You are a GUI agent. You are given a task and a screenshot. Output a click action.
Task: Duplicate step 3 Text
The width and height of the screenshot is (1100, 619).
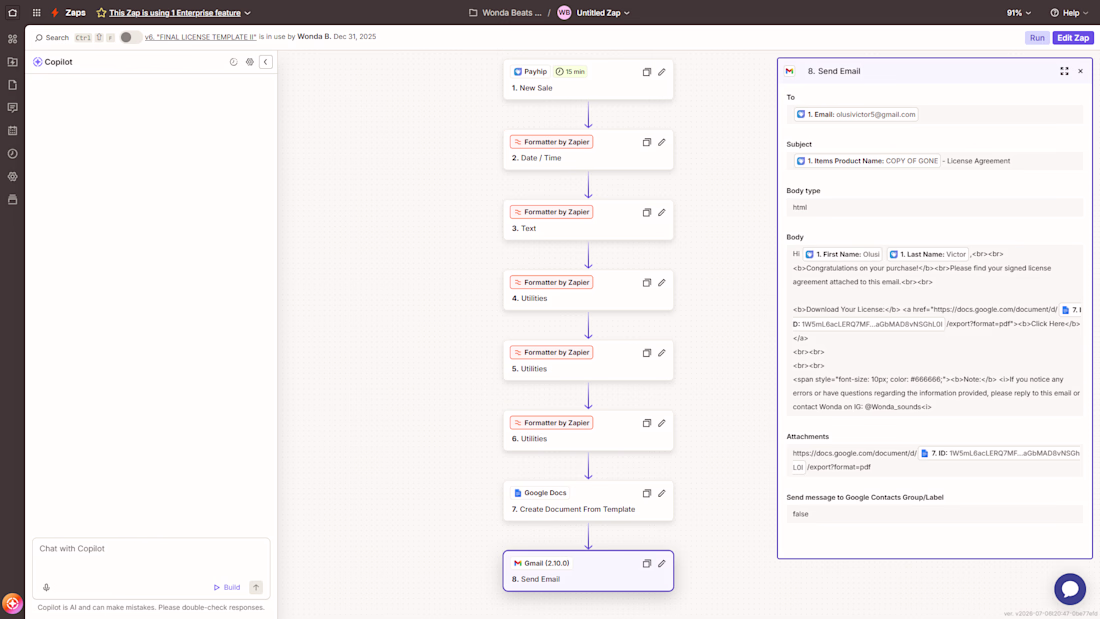(x=647, y=212)
